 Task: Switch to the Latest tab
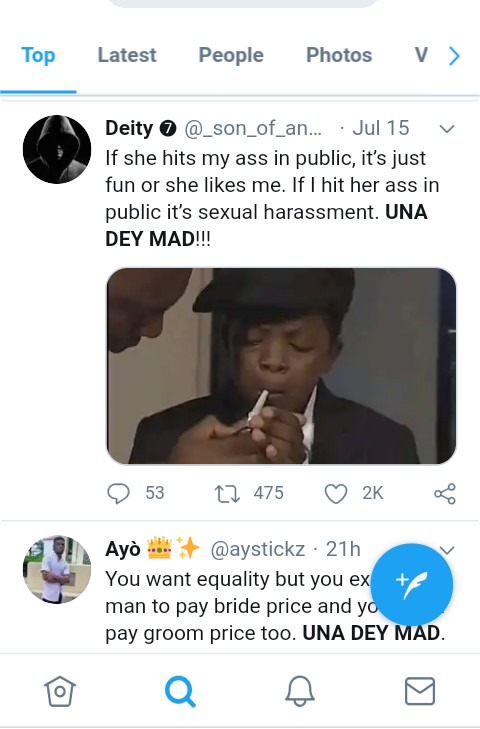(127, 55)
